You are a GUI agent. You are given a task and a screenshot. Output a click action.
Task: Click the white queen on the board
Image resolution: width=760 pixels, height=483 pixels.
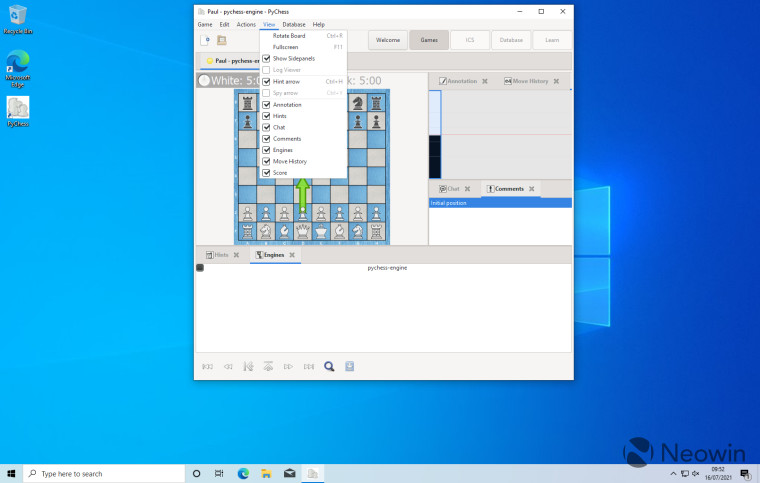[x=303, y=231]
